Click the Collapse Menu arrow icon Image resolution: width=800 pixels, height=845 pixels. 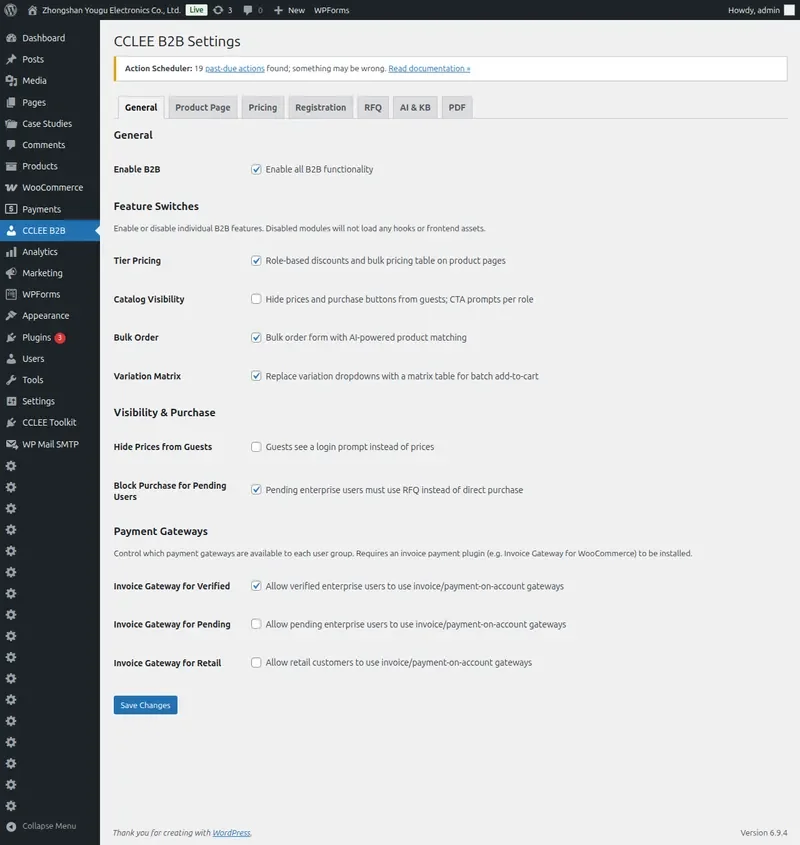[x=11, y=826]
